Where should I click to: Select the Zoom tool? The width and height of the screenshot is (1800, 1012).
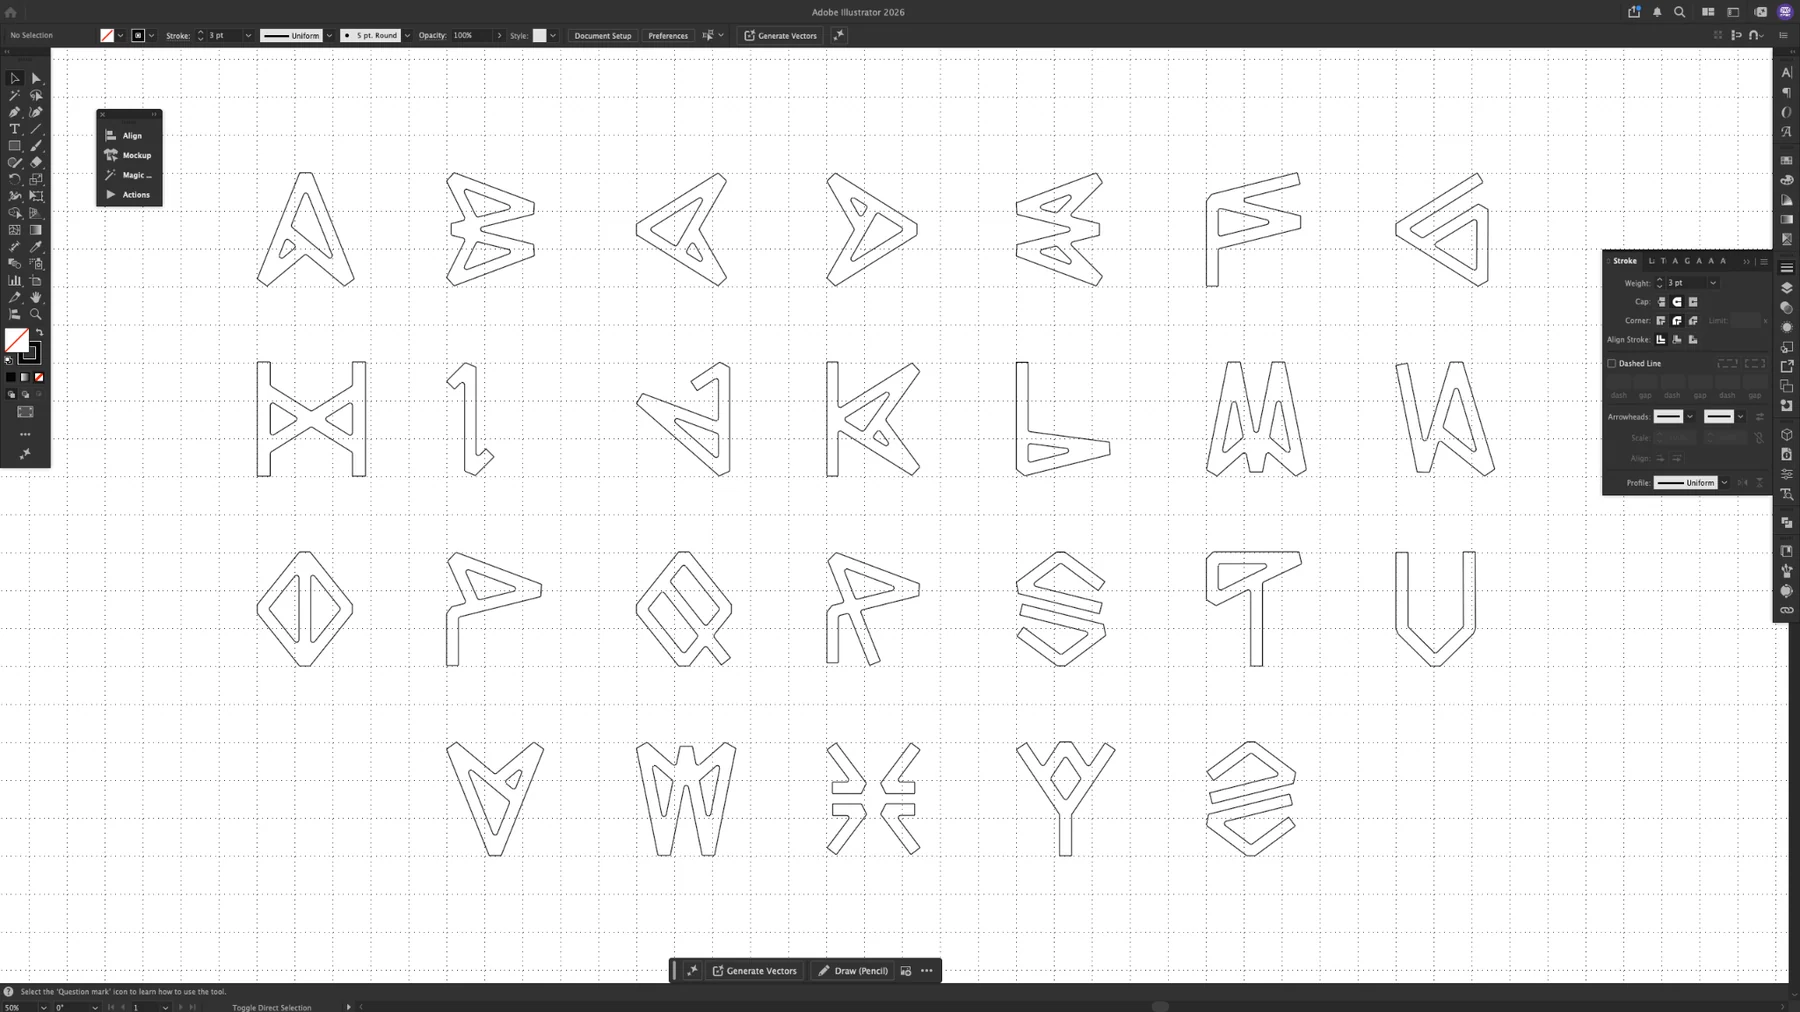pyautogui.click(x=36, y=314)
